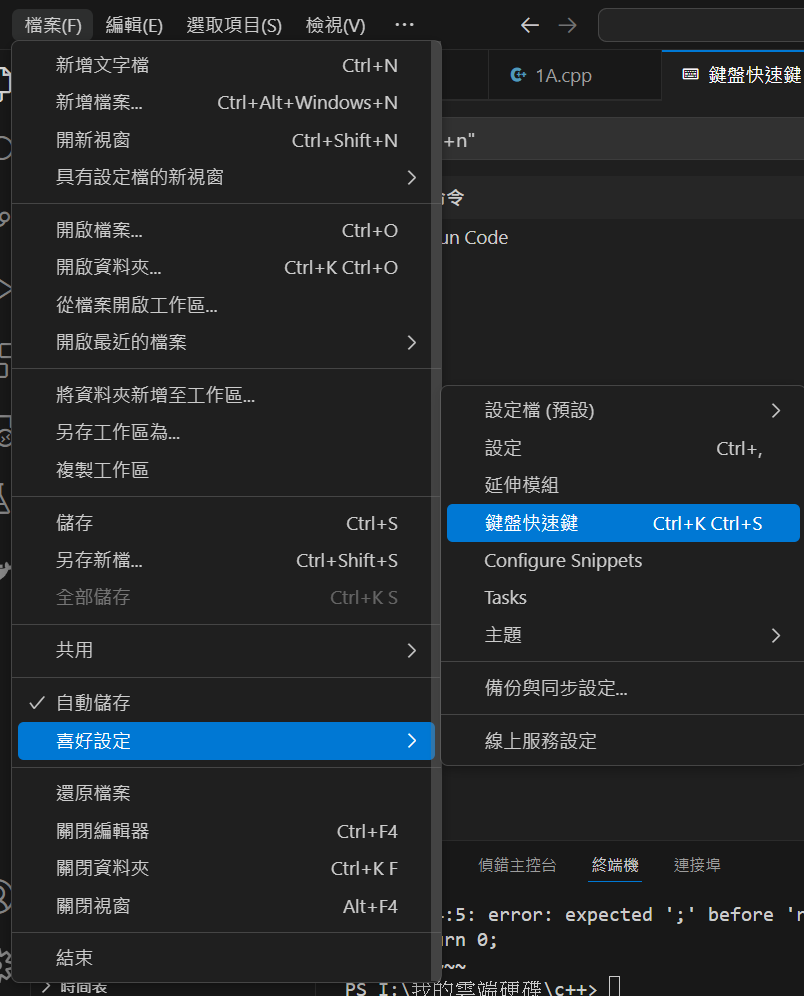Open 延伸模組 in the preferences submenu
This screenshot has height=996, width=804.
(623, 485)
